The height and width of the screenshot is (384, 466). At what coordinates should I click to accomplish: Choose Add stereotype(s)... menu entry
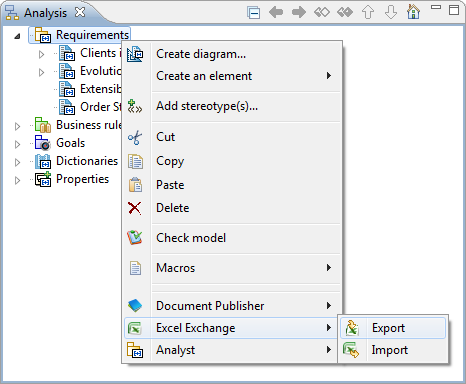click(232, 106)
